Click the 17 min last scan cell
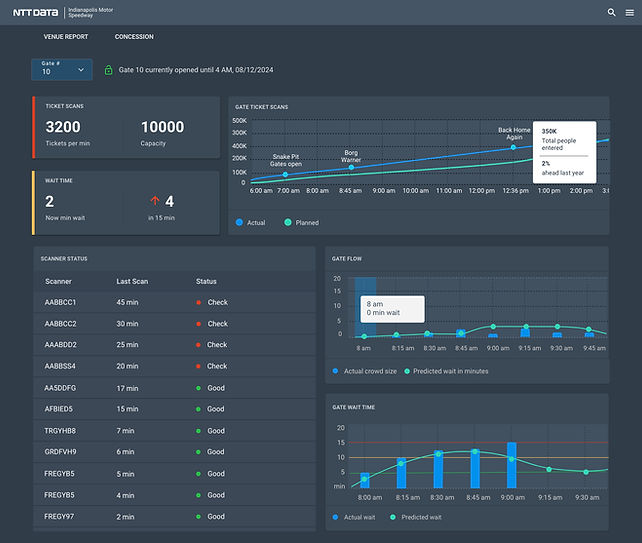This screenshot has height=543, width=642. click(x=127, y=388)
